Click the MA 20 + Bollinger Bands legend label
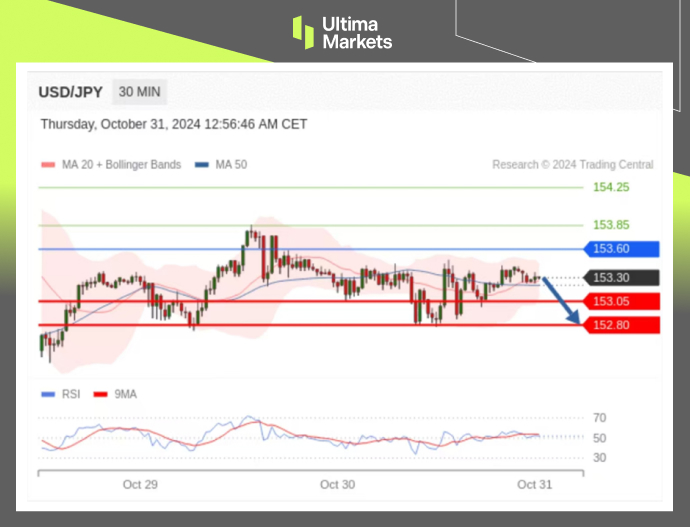This screenshot has height=527, width=690. click(x=121, y=165)
